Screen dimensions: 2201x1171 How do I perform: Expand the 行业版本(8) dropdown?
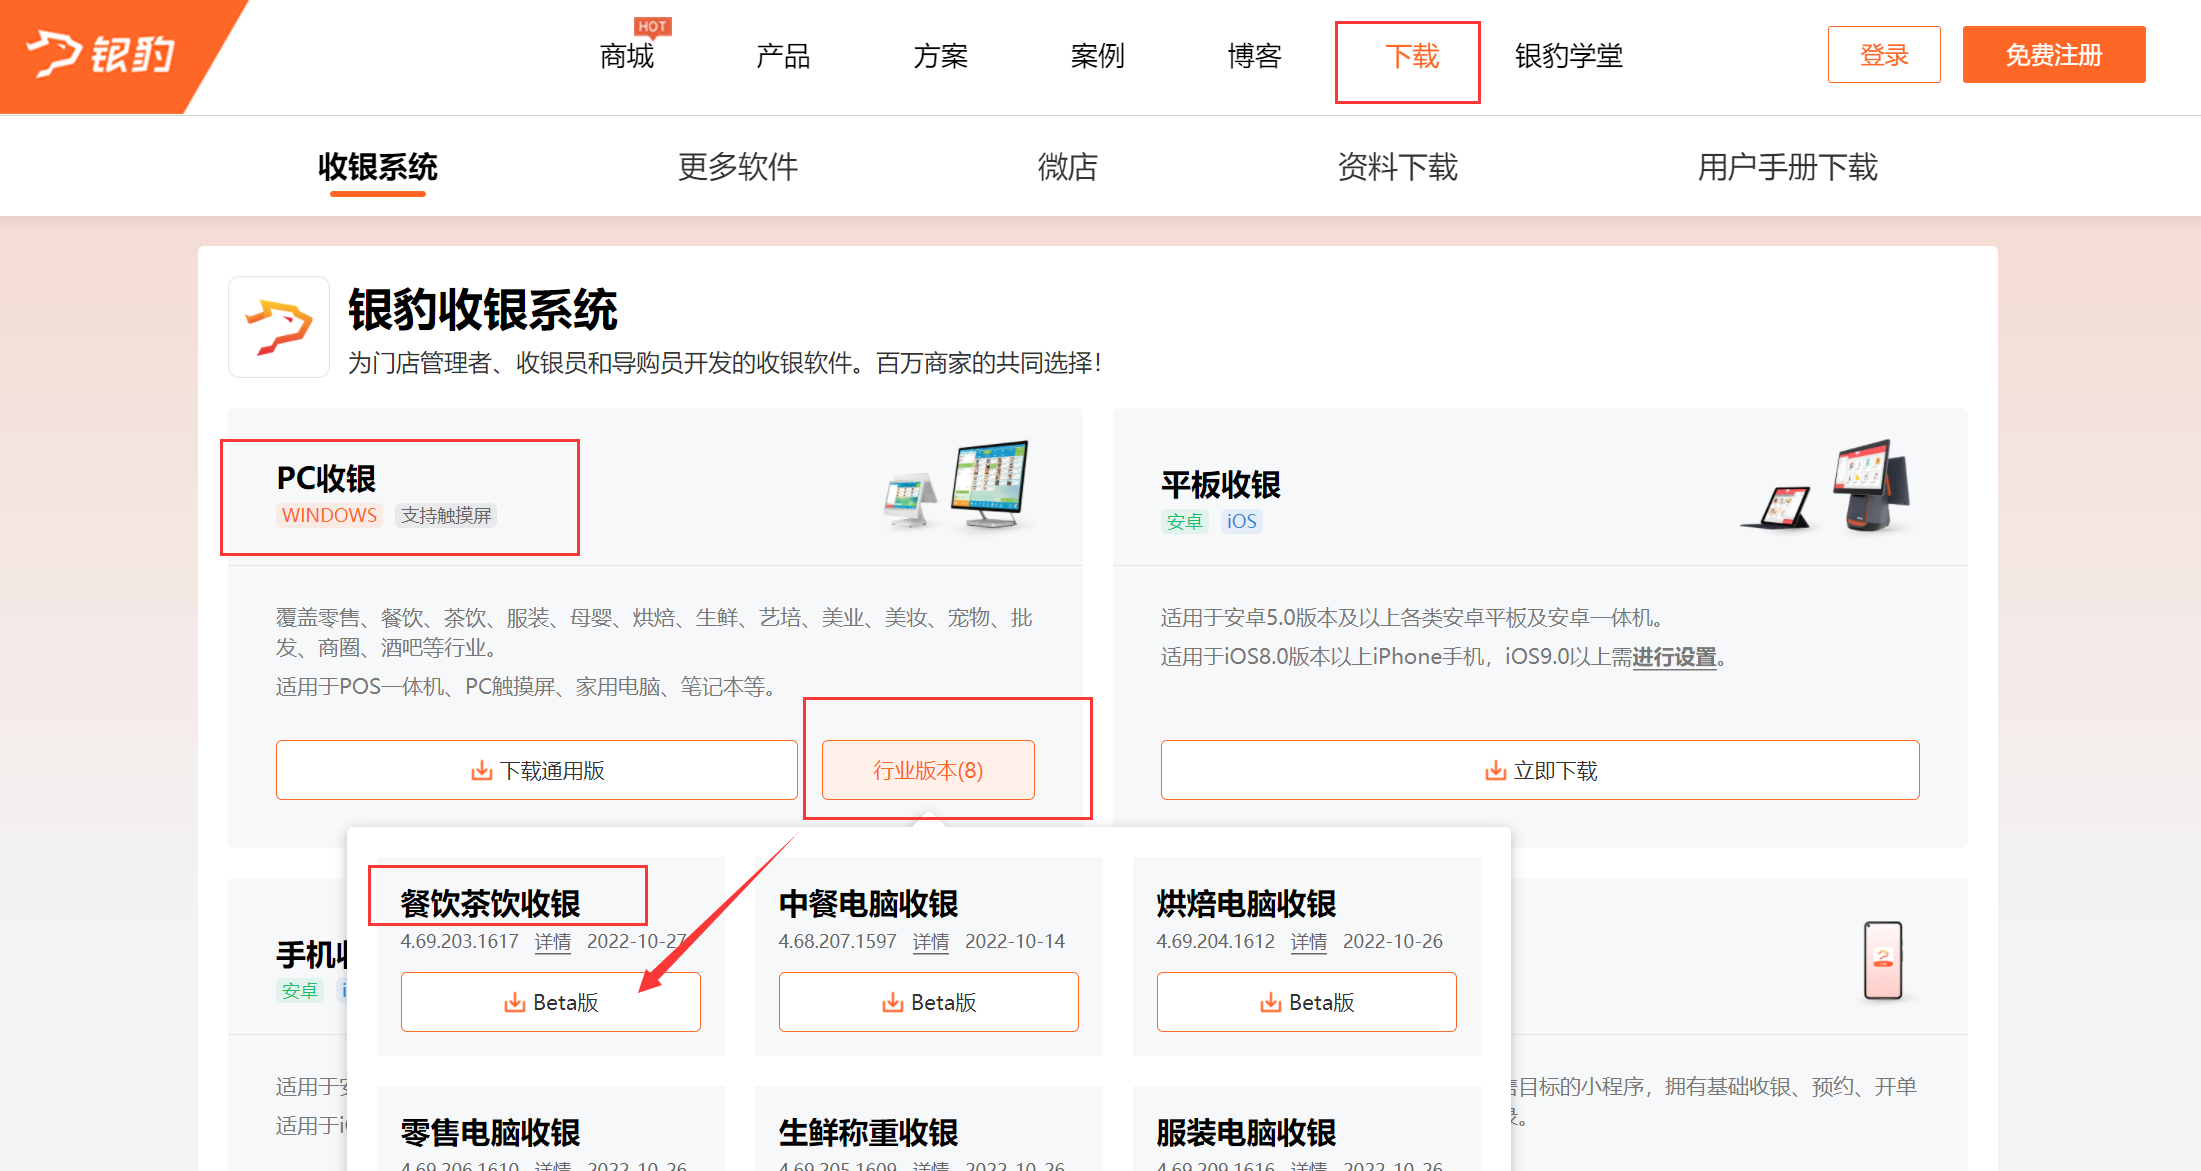pos(928,770)
